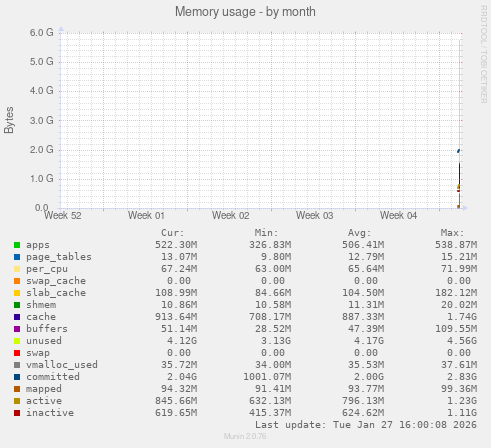
Task: Click the gray vmalloc_used legend swatch
Action: pos(17,365)
